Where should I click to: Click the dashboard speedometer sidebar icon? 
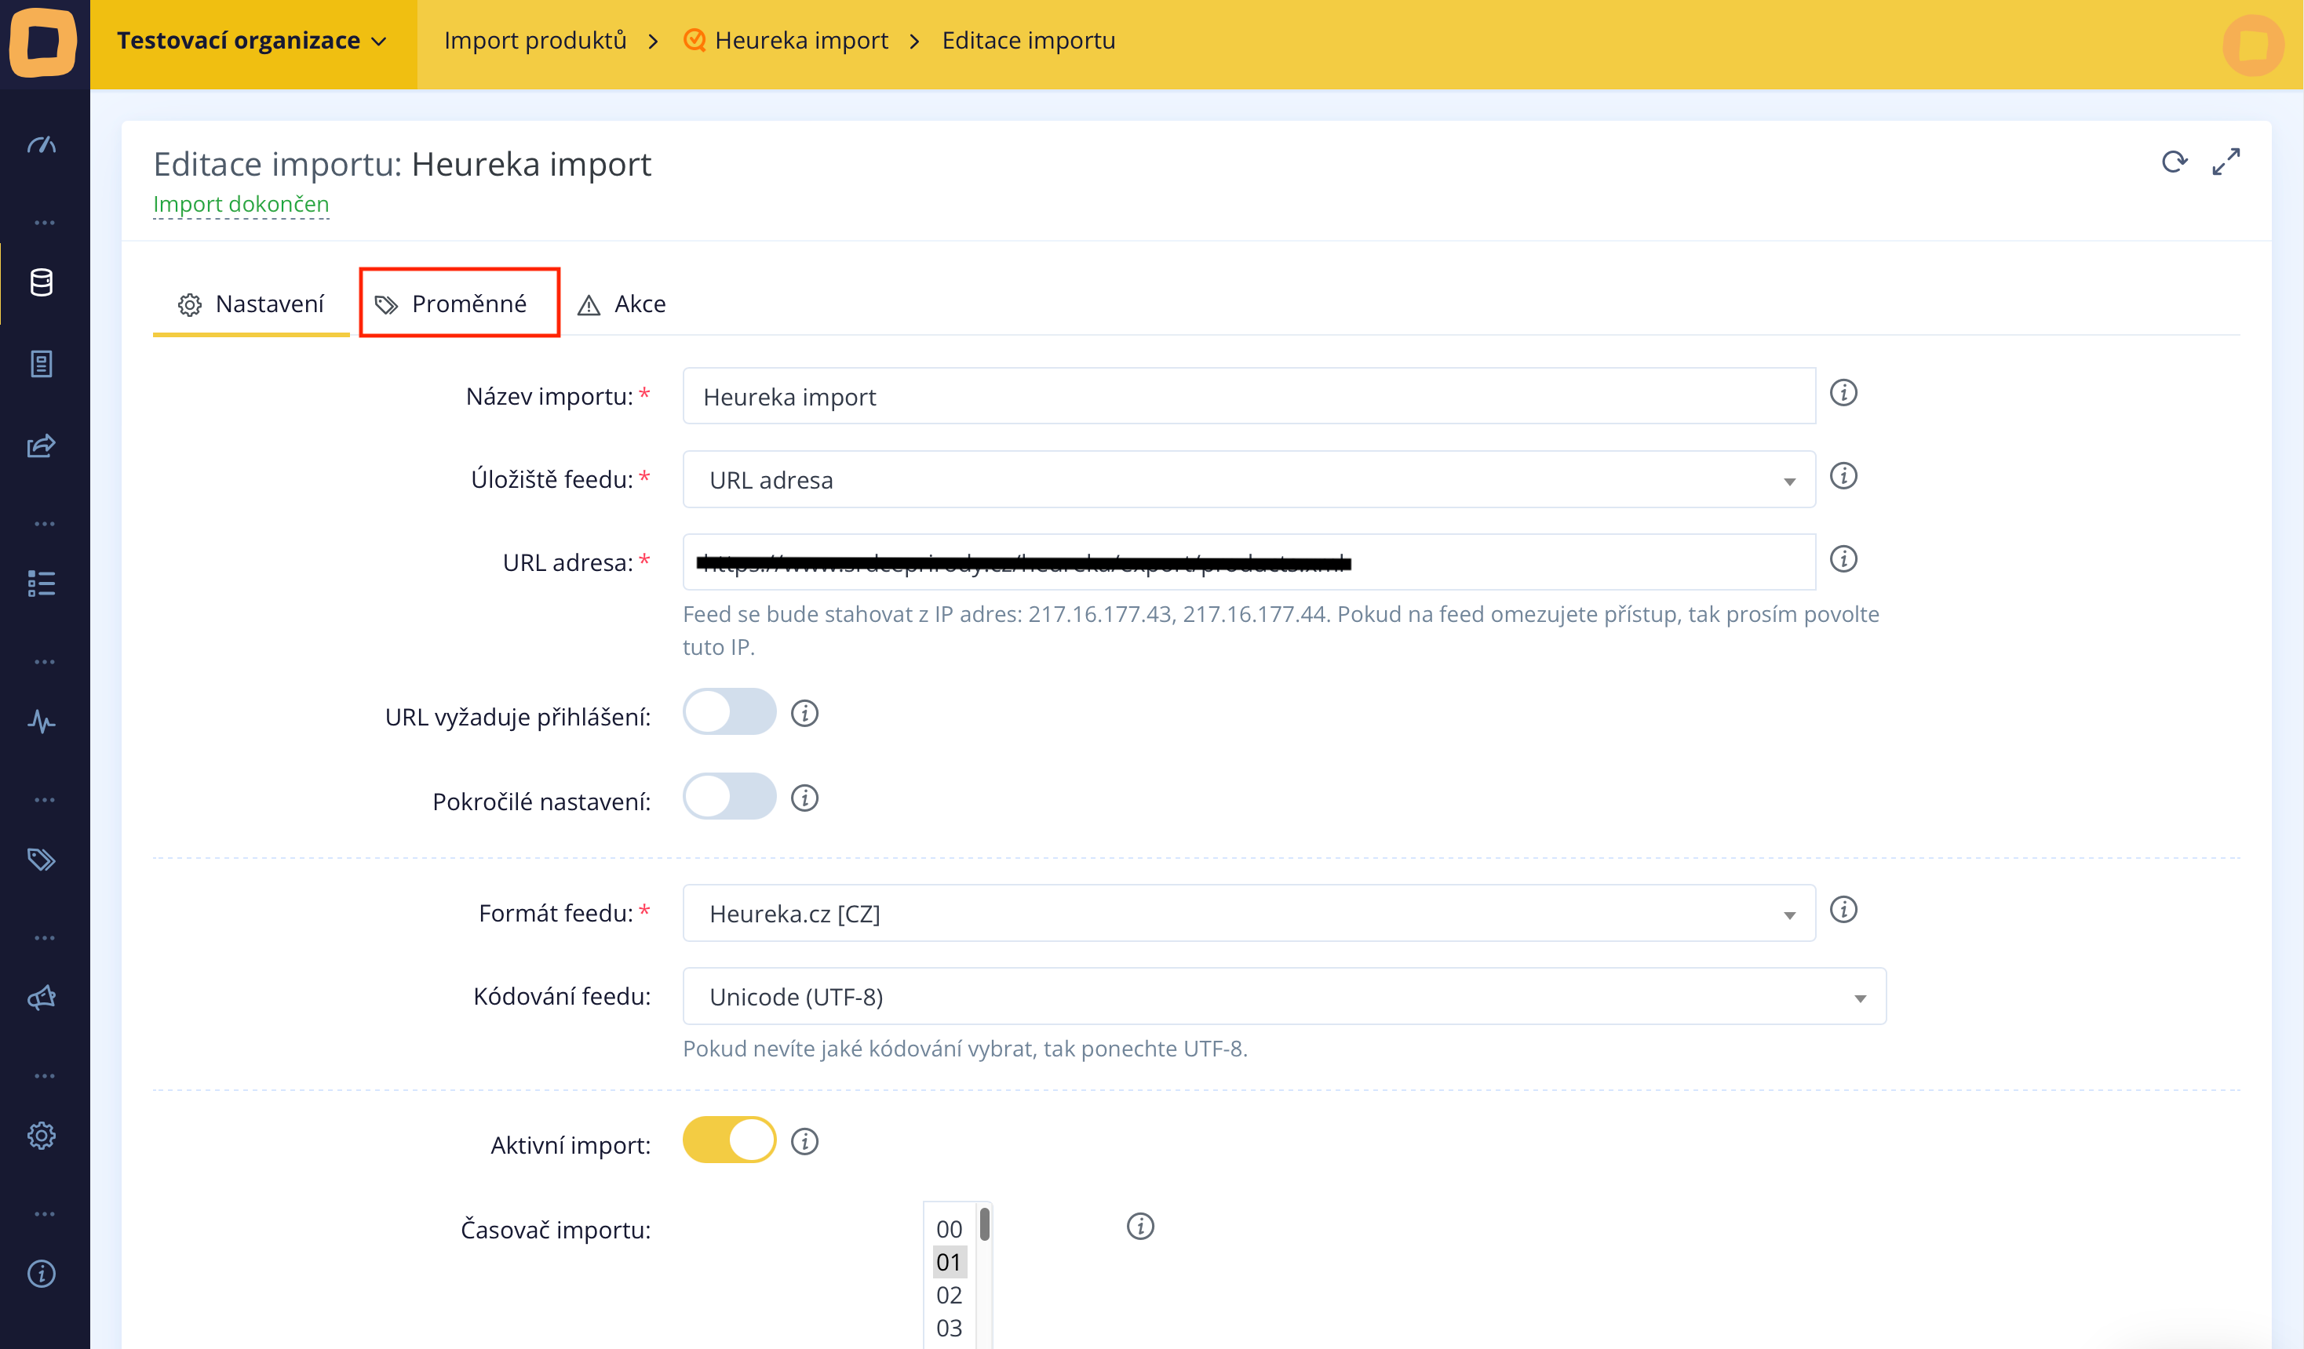(x=41, y=146)
